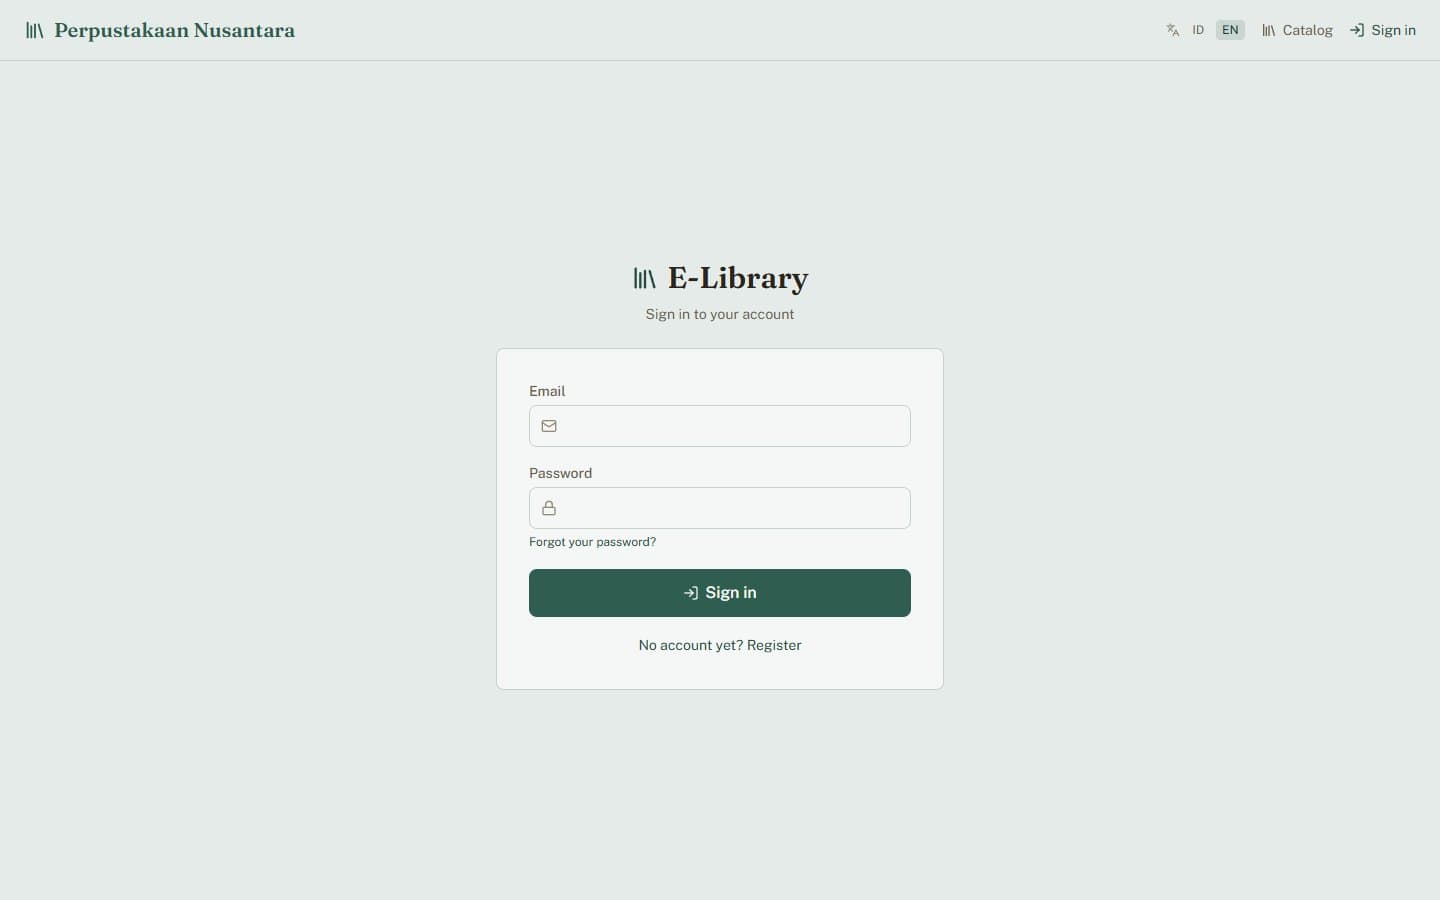This screenshot has width=1440, height=900.
Task: Open the Forgot your password link
Action: 592,542
